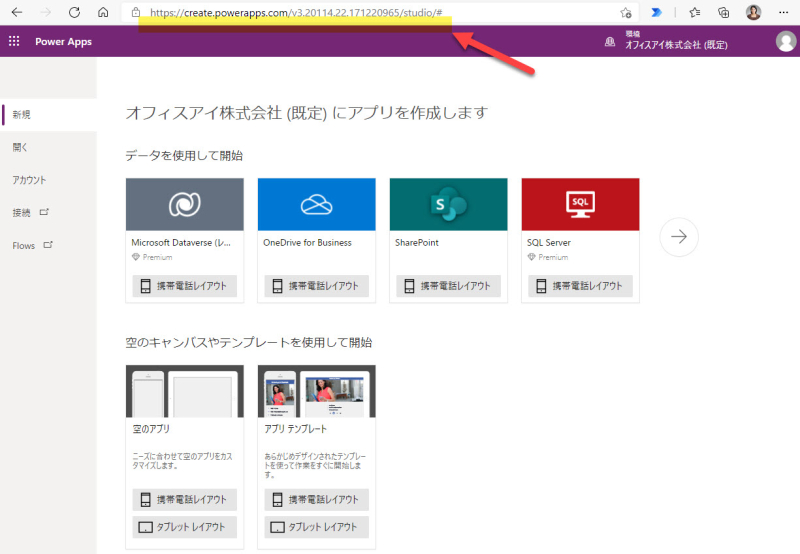Click the SQL Server card title

tap(548, 243)
